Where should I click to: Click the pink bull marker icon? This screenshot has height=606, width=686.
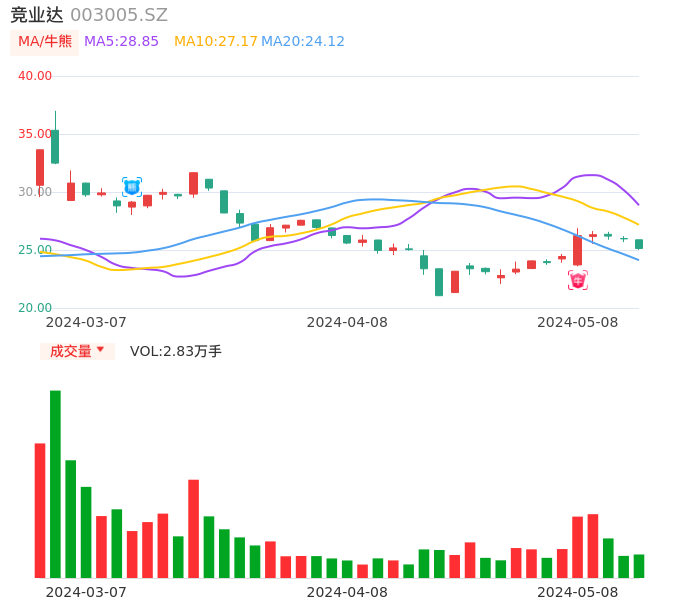(x=578, y=280)
